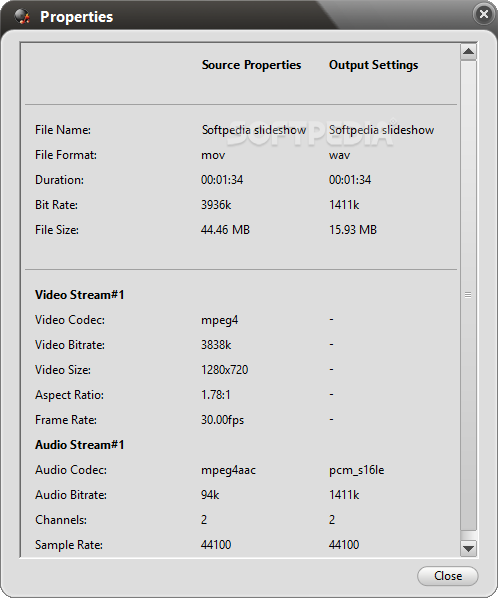Click the Audio Stream#1 section heading
This screenshot has height=598, width=498.
coord(80,445)
